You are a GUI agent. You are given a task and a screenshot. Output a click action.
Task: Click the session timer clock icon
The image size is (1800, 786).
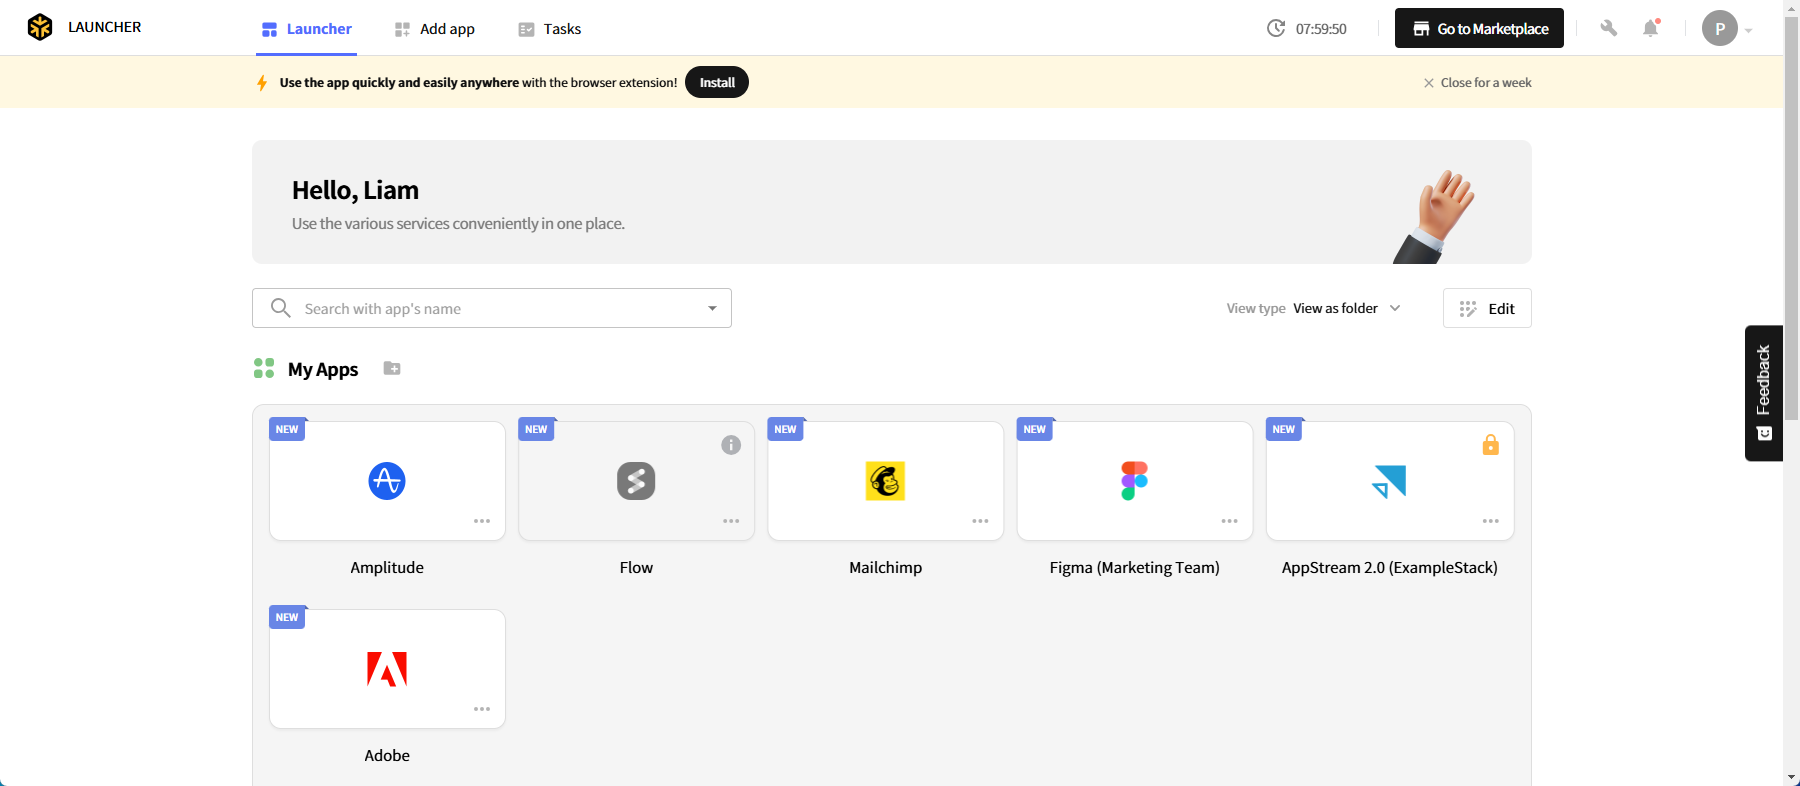1276,28
